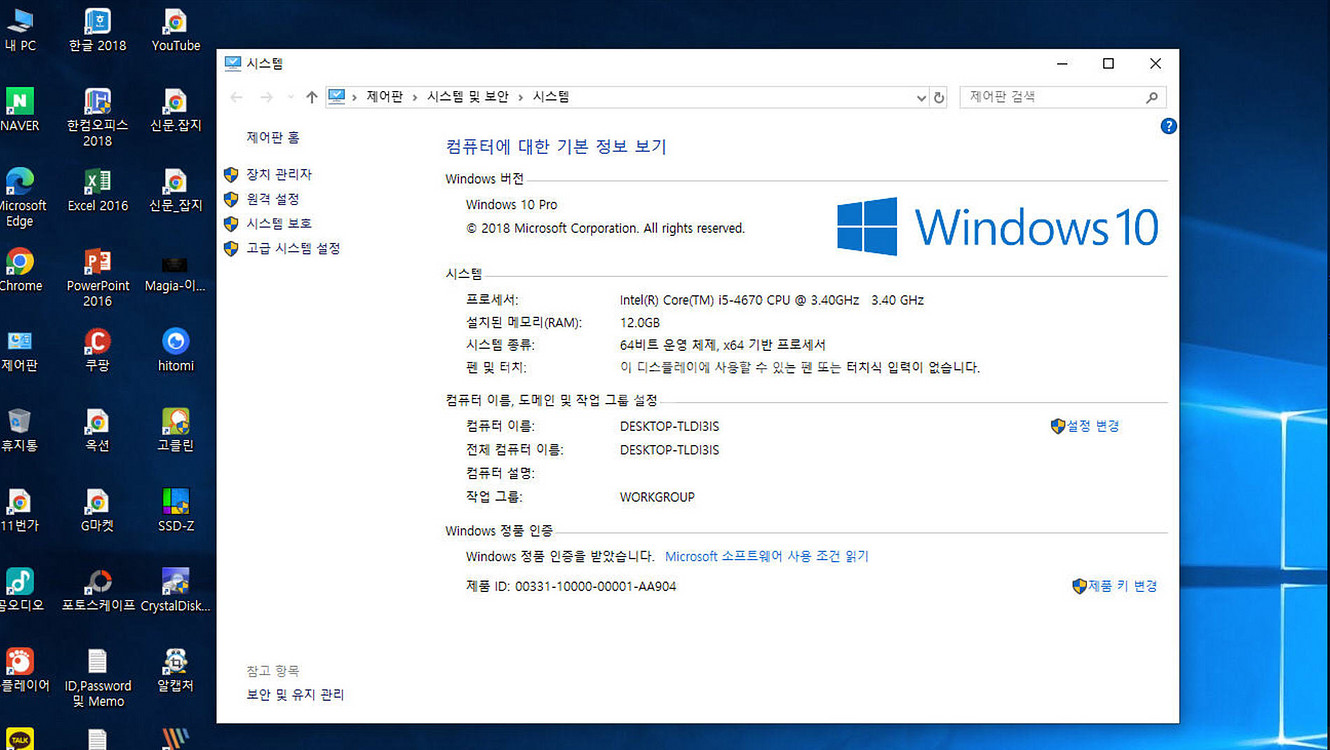Open the 신문.잡지 desktop shortcut
The width and height of the screenshot is (1330, 750).
pos(176,109)
